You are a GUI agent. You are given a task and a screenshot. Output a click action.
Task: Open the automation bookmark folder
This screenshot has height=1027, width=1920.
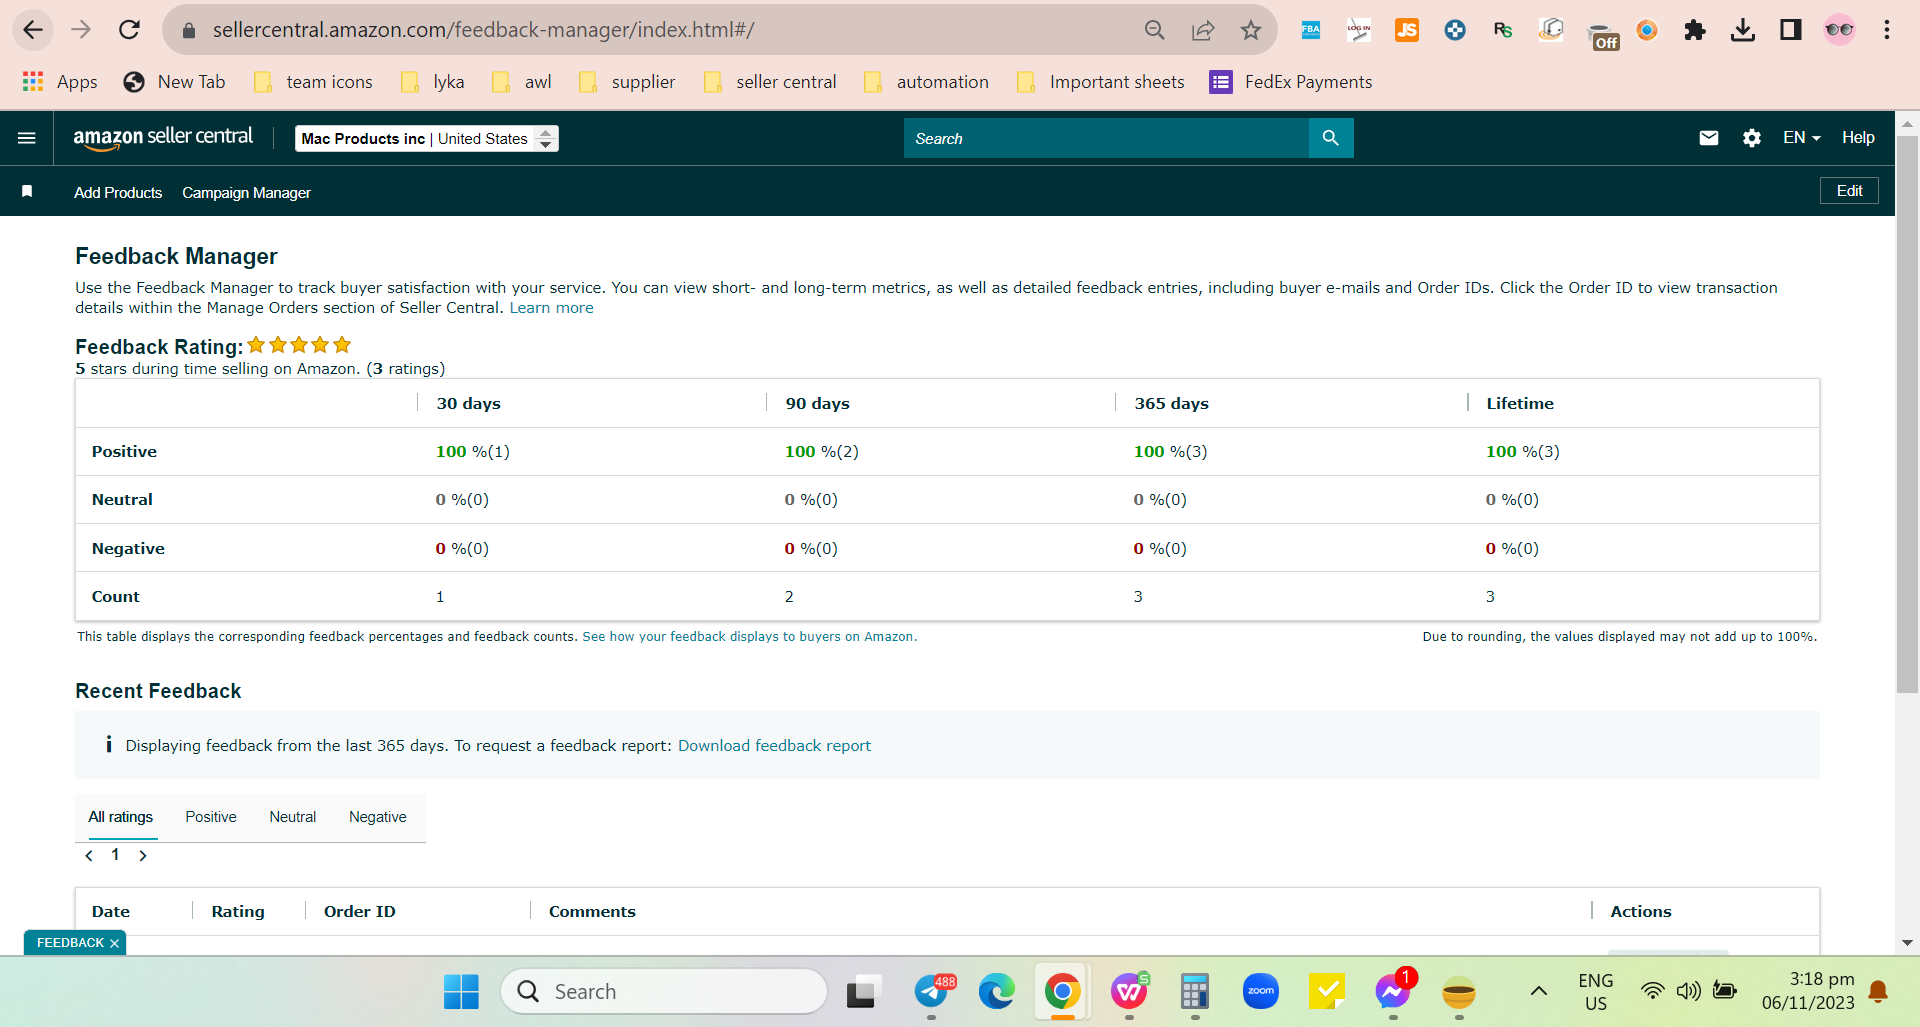pos(926,82)
